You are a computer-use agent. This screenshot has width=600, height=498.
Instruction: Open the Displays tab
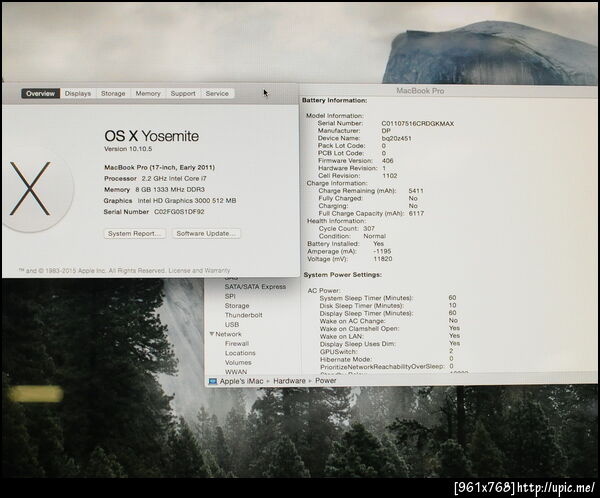point(78,93)
